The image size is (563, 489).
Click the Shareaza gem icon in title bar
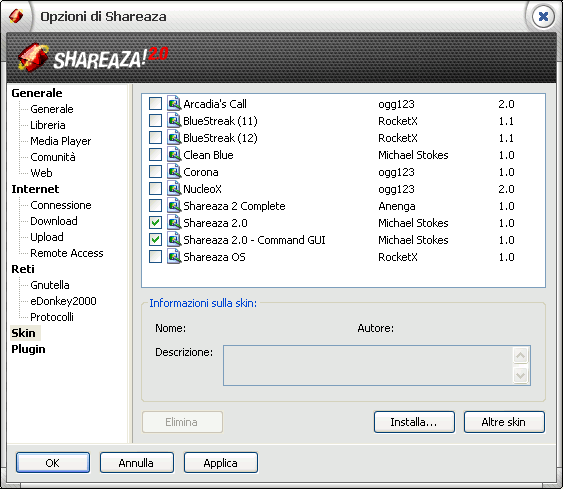[x=16, y=16]
